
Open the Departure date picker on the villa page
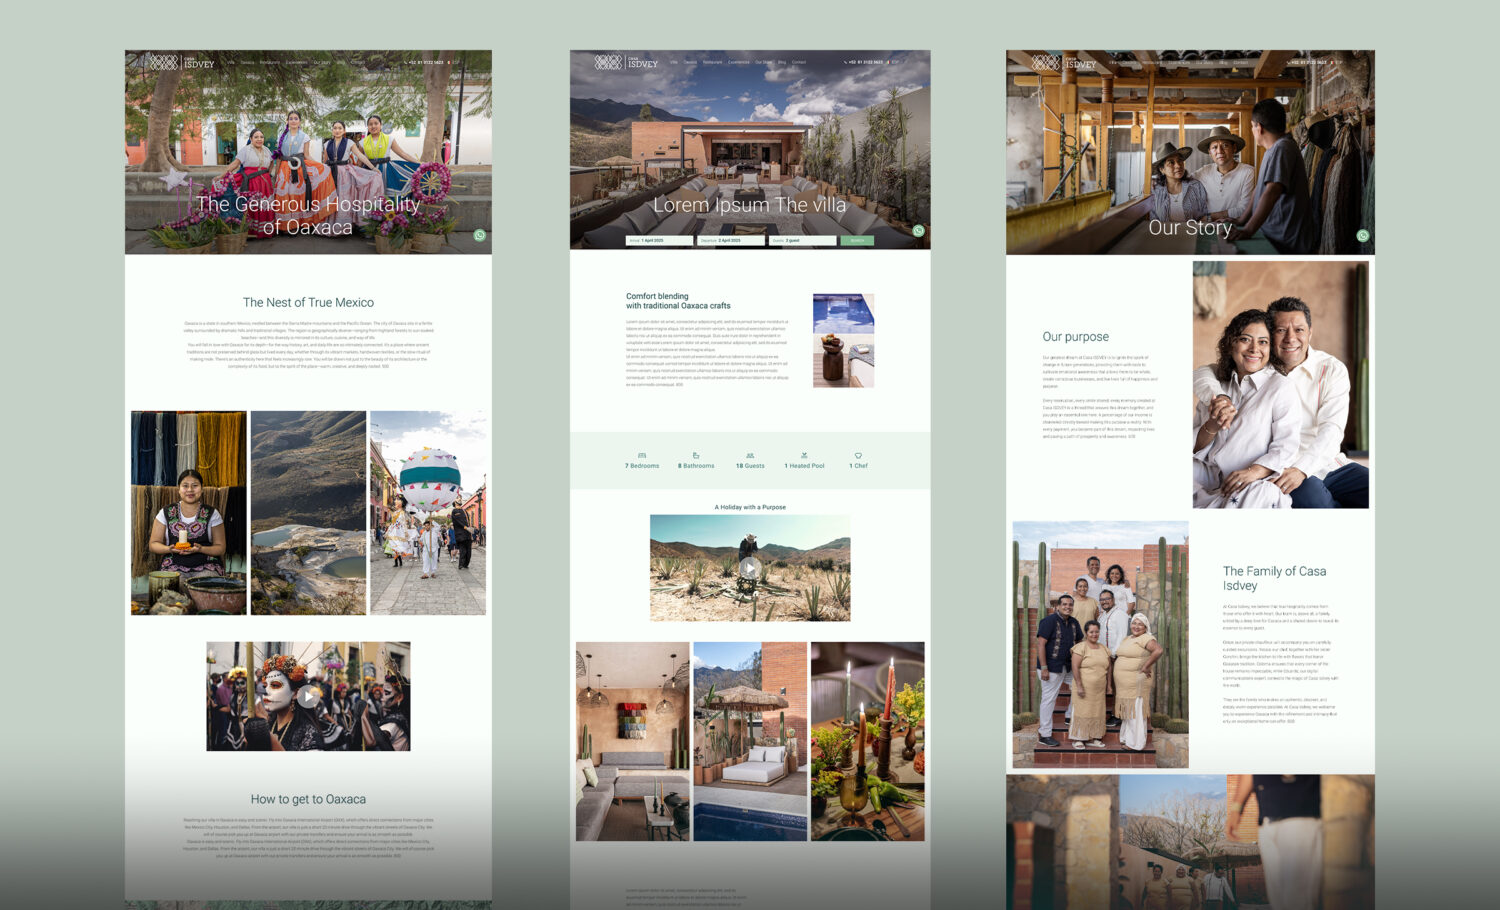coord(731,241)
